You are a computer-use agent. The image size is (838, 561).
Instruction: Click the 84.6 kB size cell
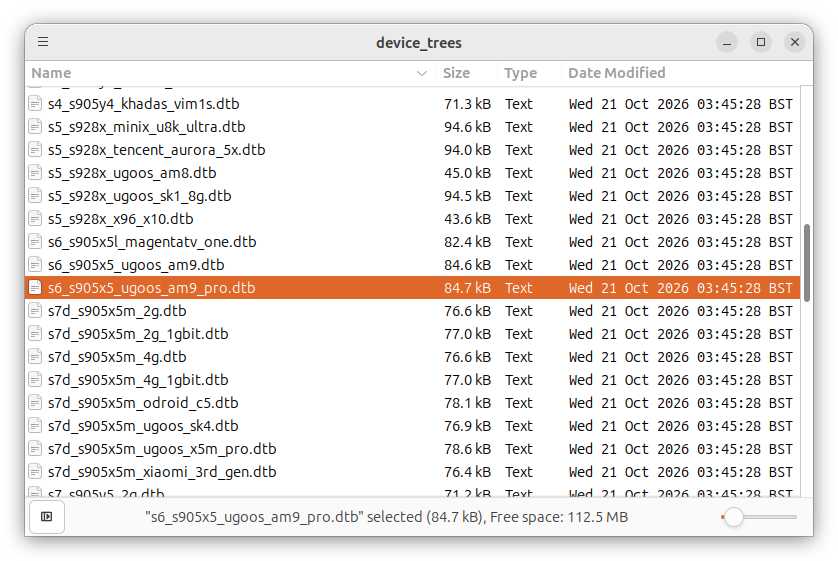click(x=467, y=264)
